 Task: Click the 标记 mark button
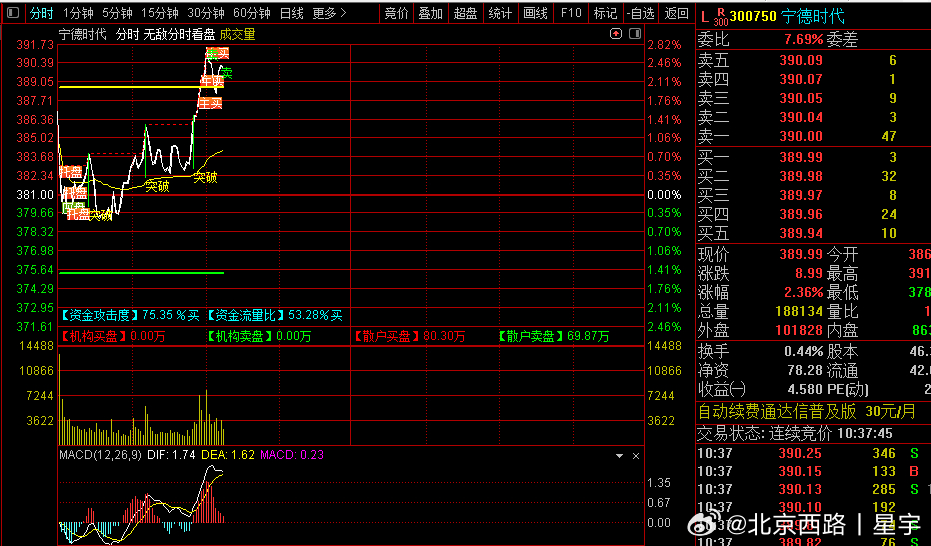(605, 13)
